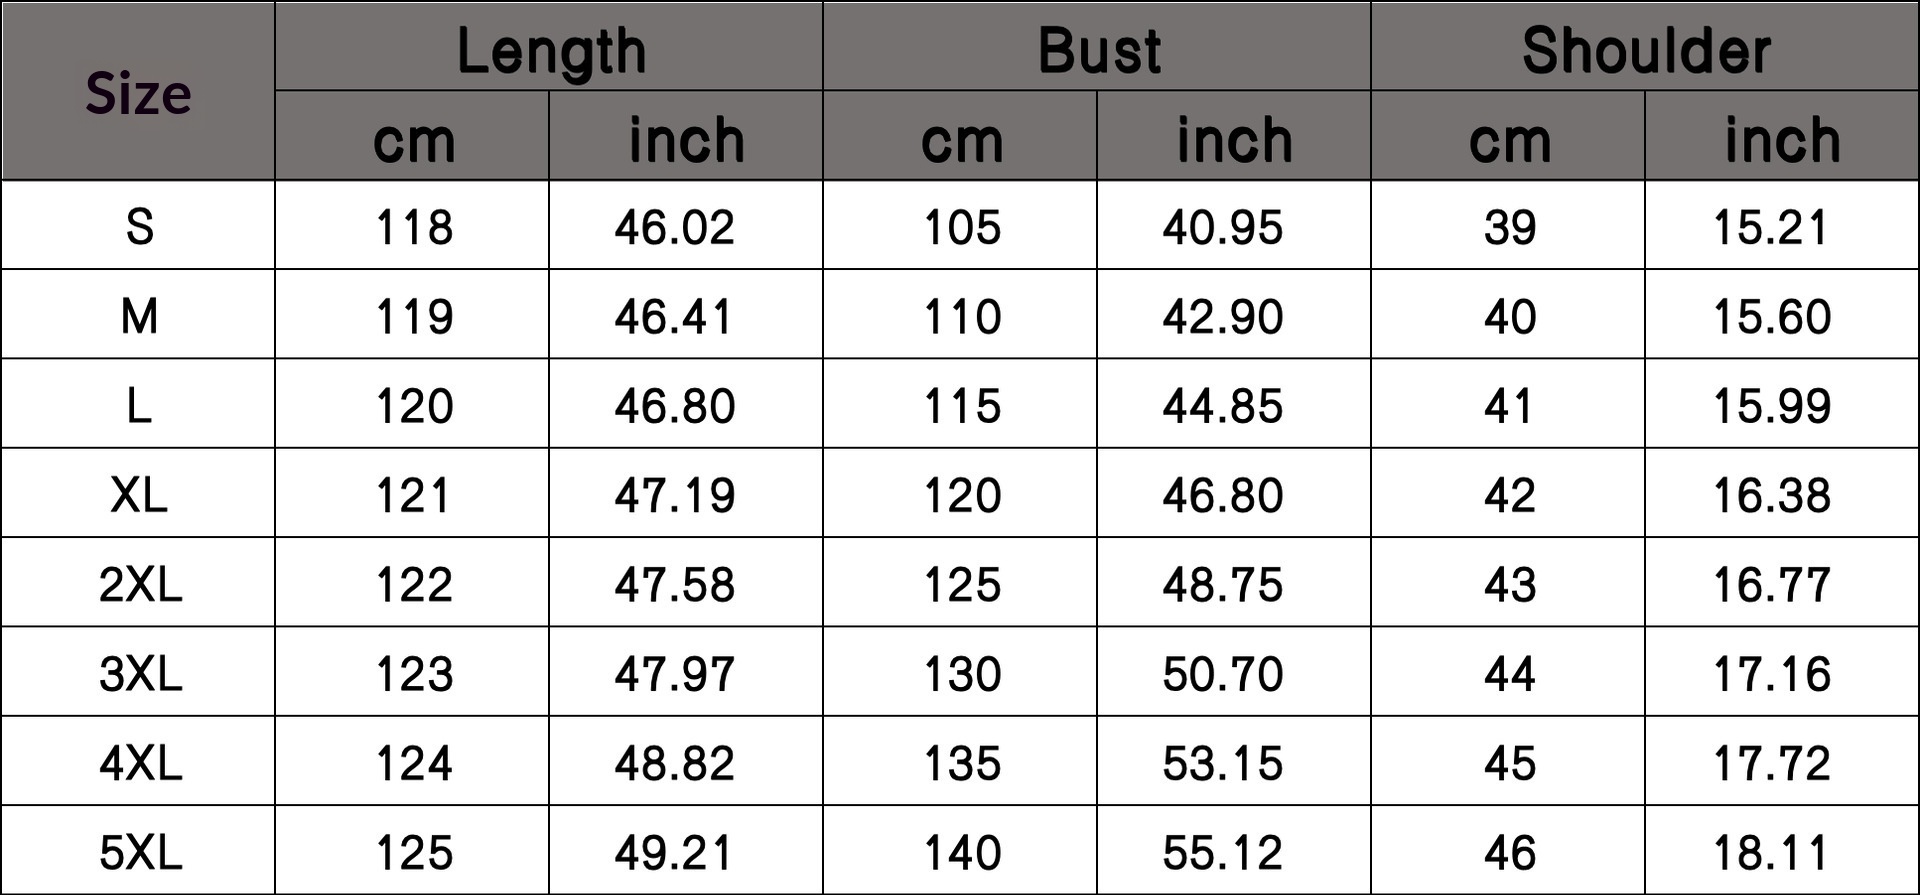Click the 130 bust cm cell
The image size is (1920, 895).
point(961,674)
